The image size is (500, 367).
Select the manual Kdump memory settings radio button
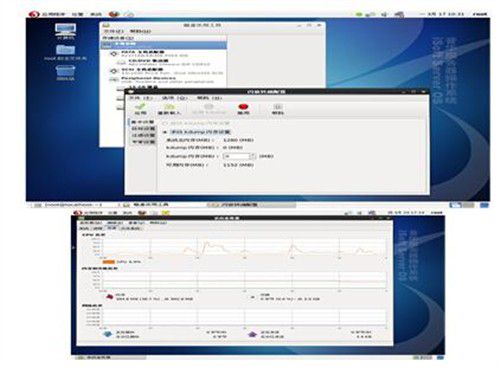(165, 132)
